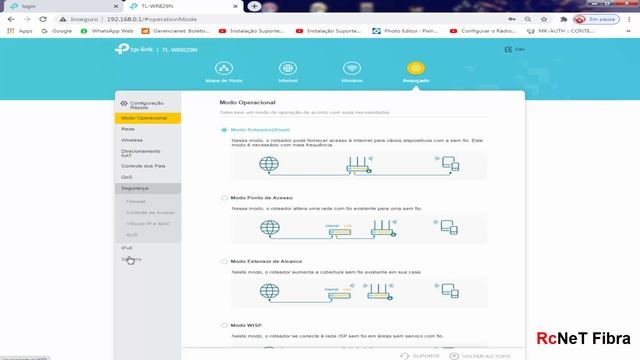Screen dimensions: 640x360
Task: Open the Apps bookmarks shortcut
Action: click(x=20, y=31)
